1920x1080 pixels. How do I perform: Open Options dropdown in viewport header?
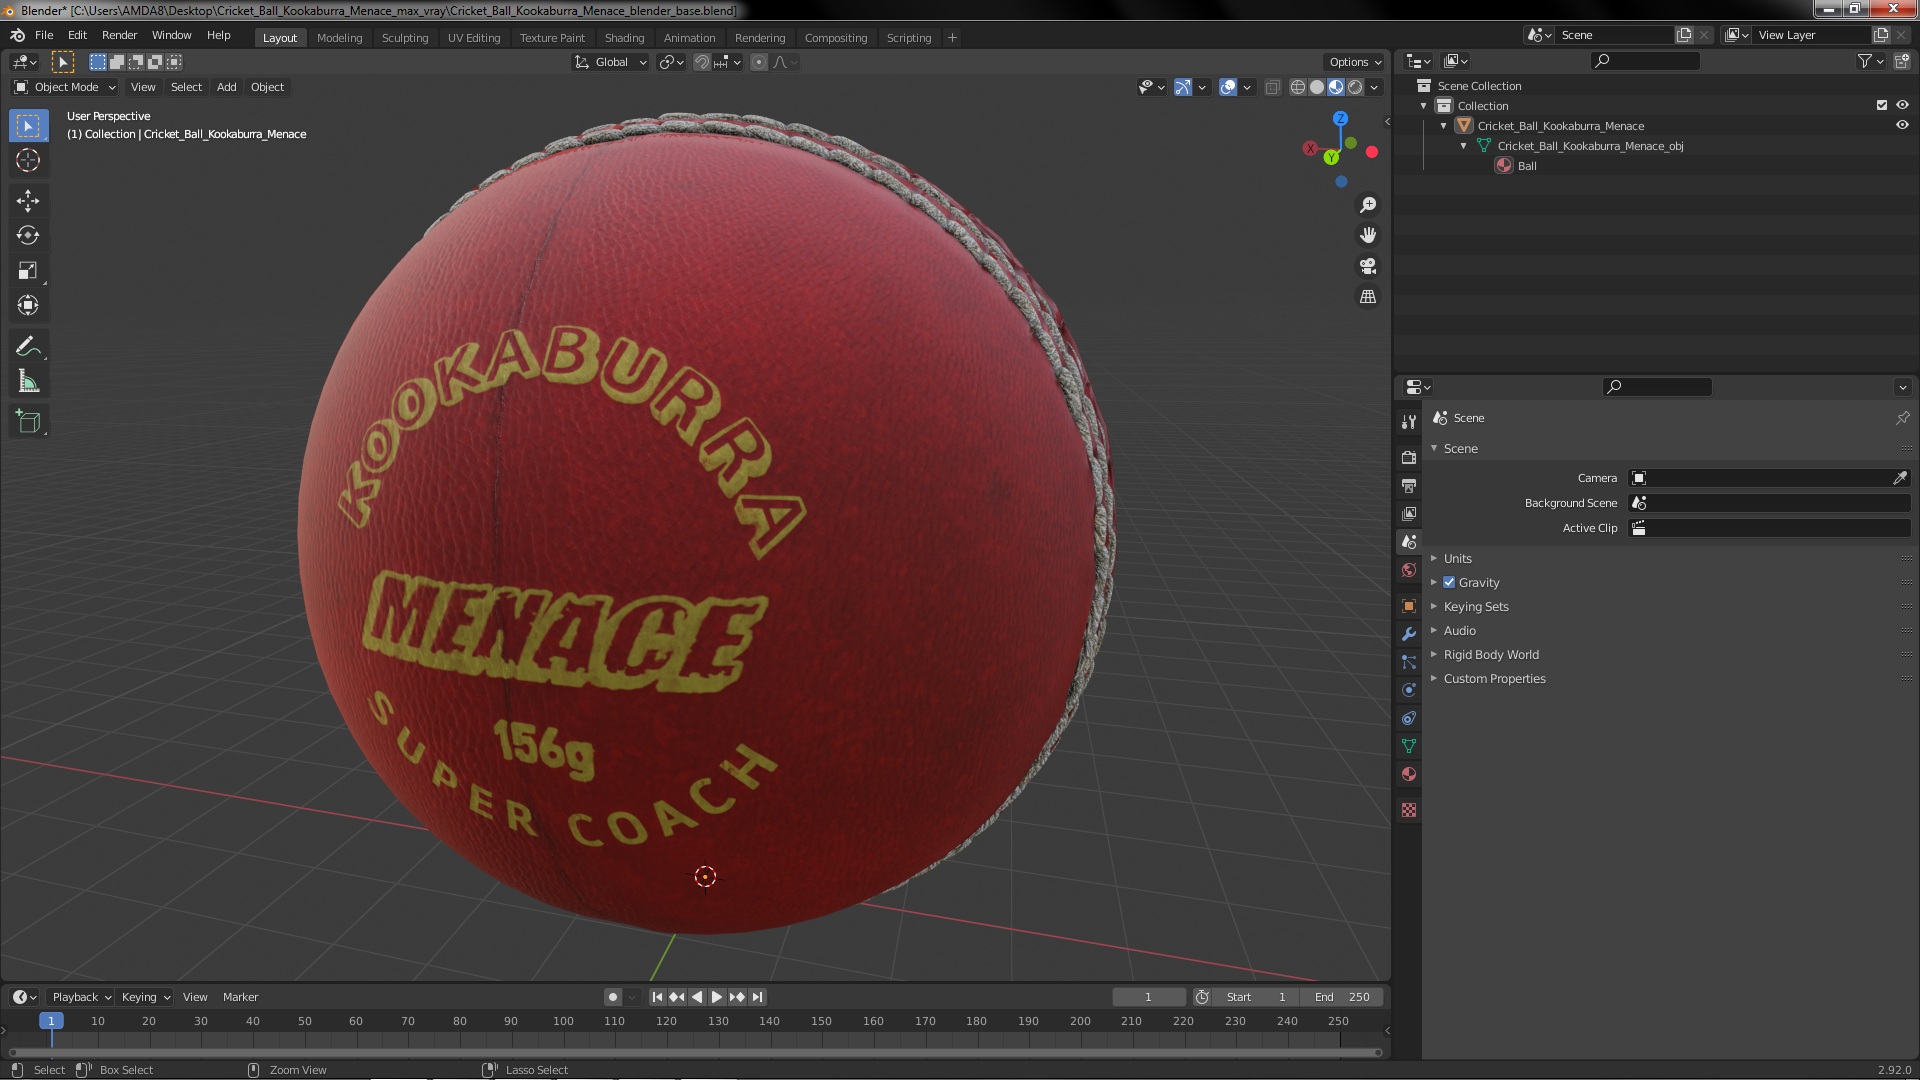1355,62
